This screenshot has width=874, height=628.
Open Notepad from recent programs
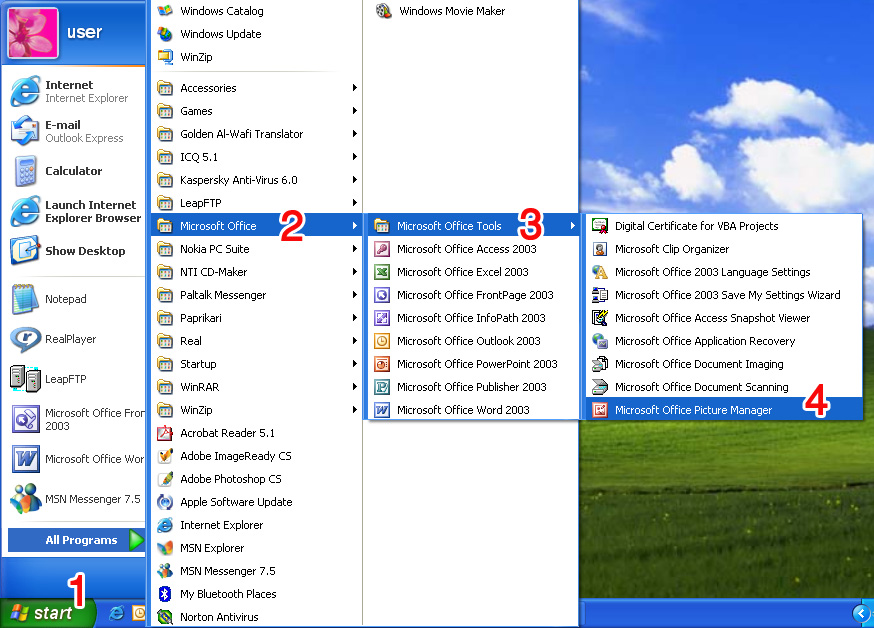pos(74,299)
